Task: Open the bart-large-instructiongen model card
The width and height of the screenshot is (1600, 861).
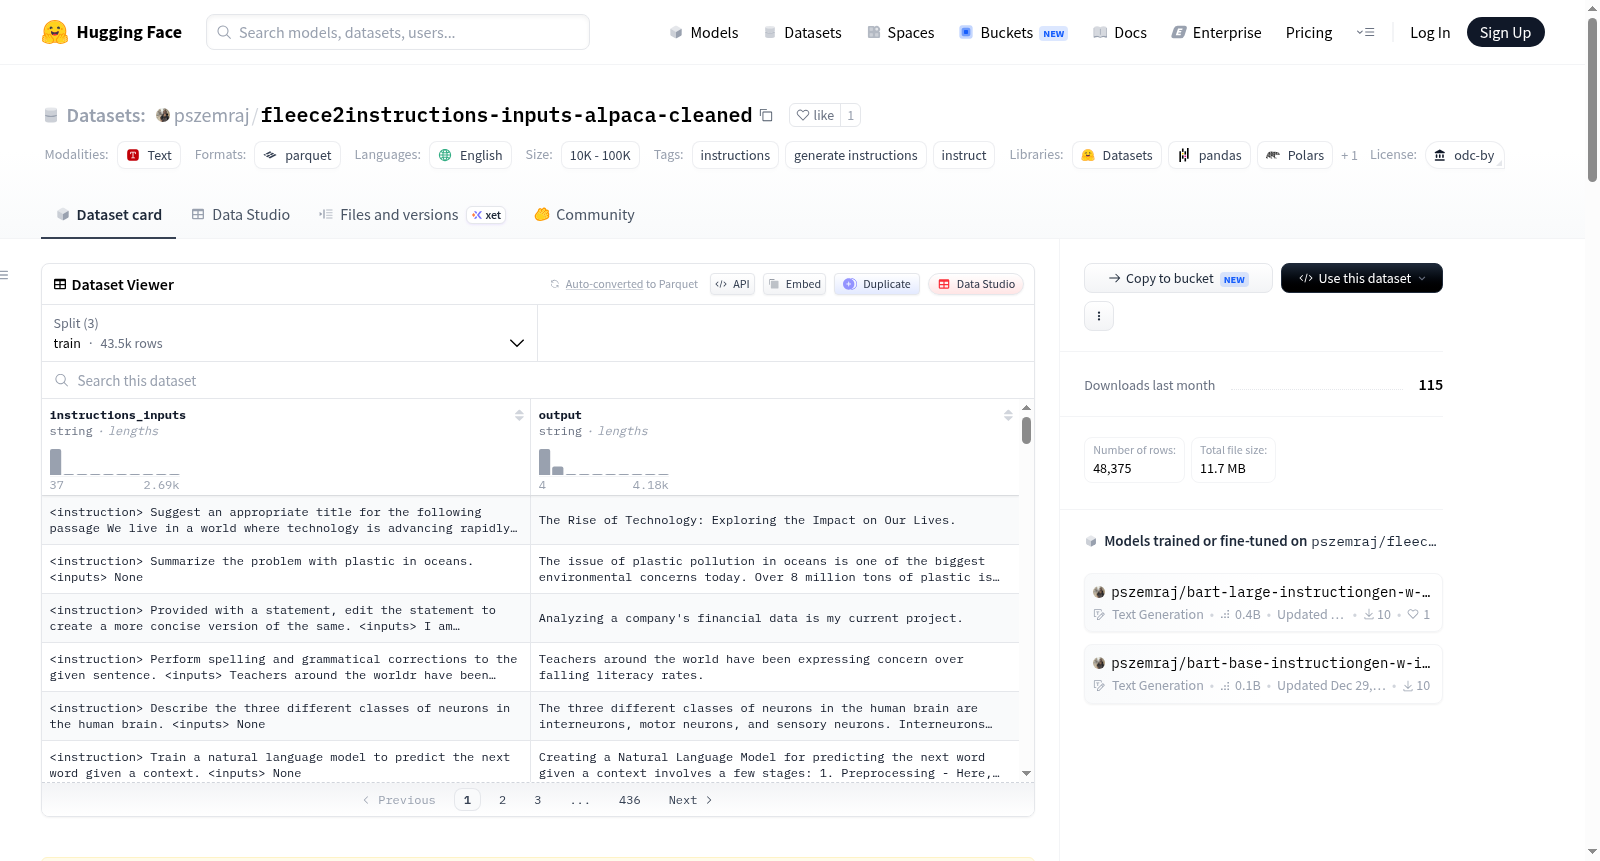Action: pos(1263,603)
